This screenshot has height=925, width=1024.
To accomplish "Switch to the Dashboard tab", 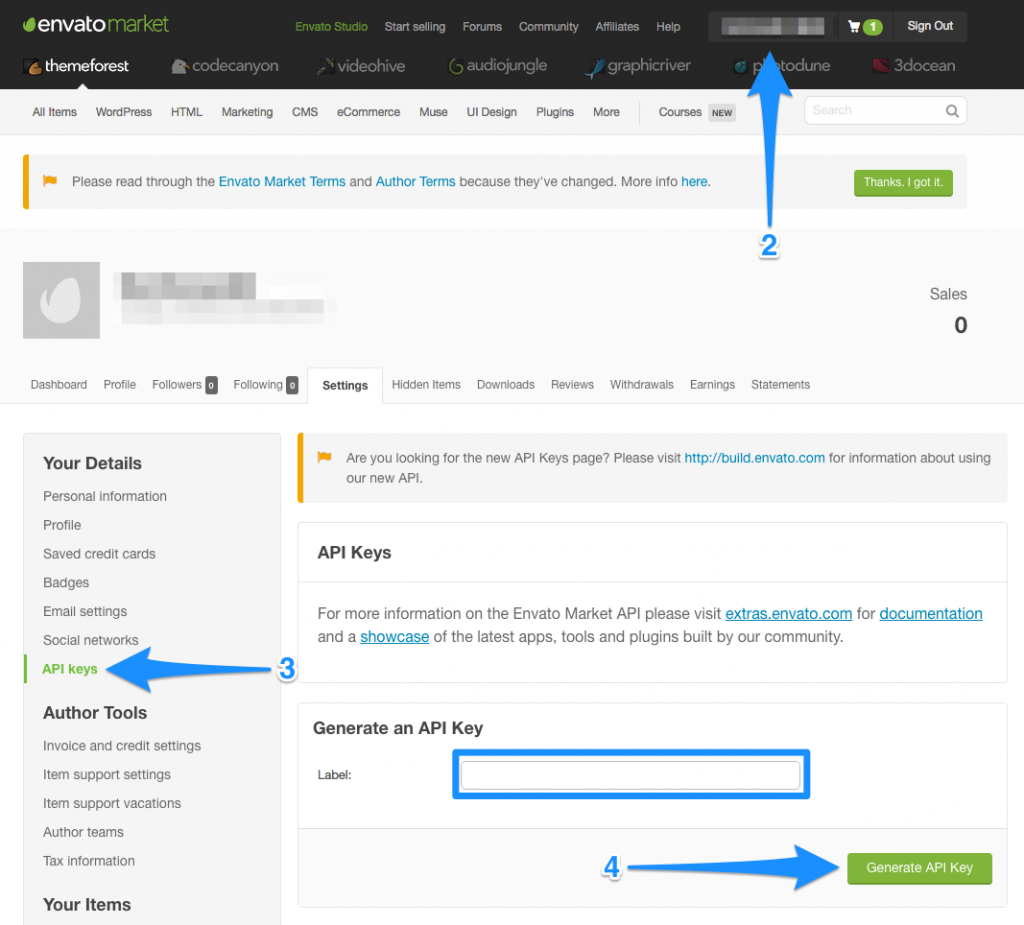I will 59,385.
